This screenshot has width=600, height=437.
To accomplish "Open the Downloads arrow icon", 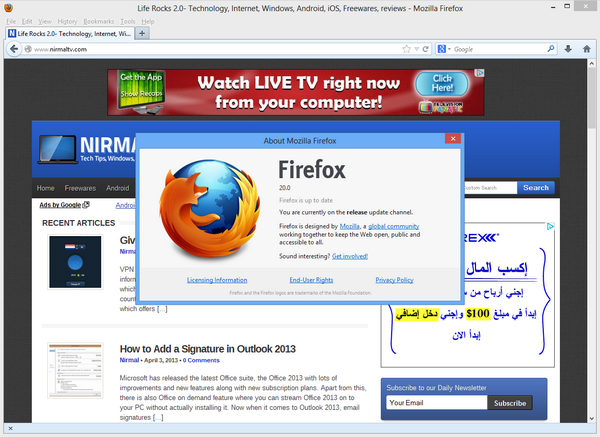I will 568,49.
